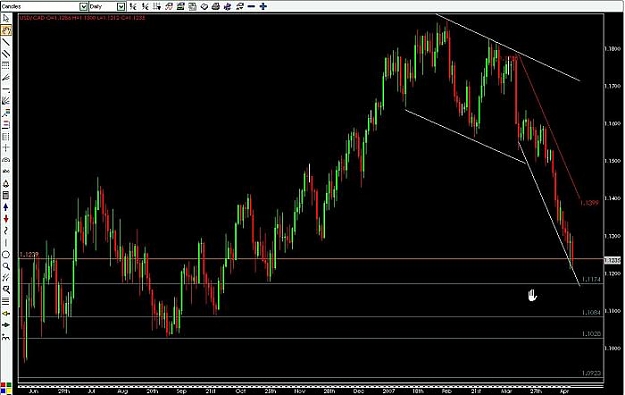Click the first indicator icon after Daily
Viewport: 625px width, 395px height.
tap(133, 6)
